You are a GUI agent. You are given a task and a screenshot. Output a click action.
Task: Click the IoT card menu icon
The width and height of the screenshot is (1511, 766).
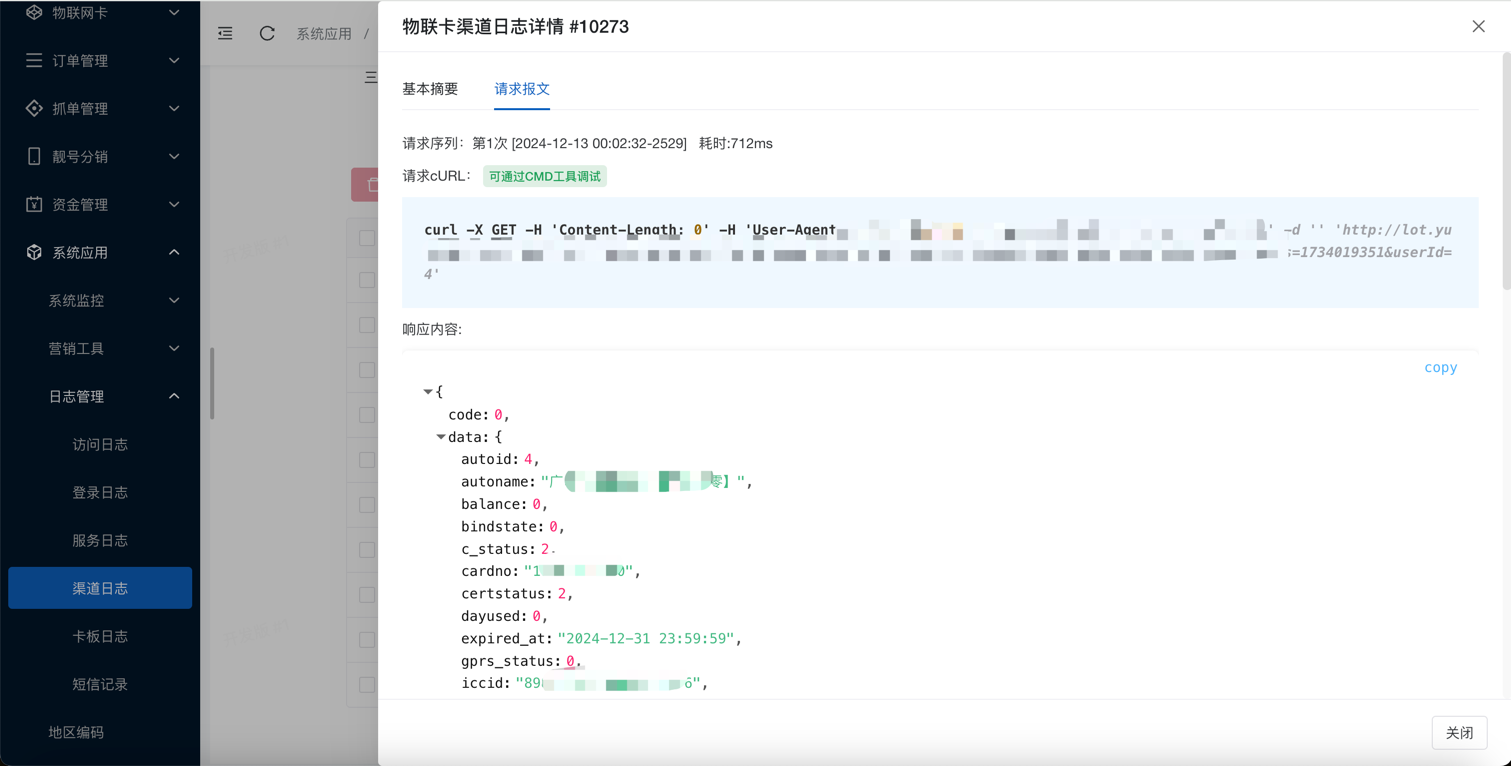[34, 13]
